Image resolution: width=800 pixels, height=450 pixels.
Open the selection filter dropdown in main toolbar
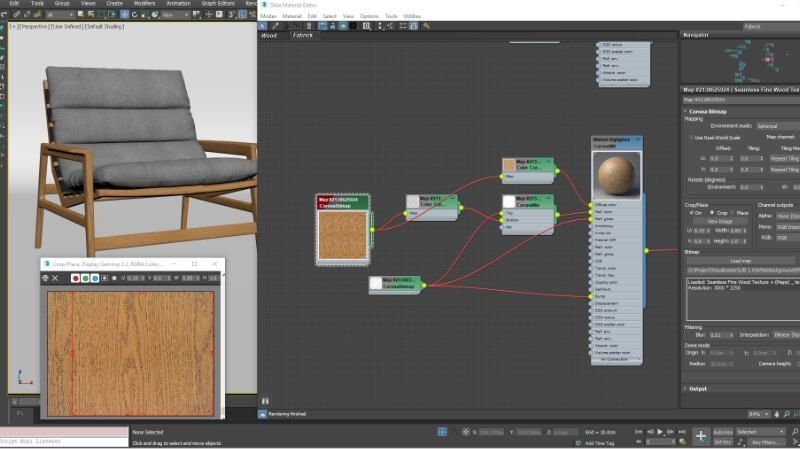point(60,14)
